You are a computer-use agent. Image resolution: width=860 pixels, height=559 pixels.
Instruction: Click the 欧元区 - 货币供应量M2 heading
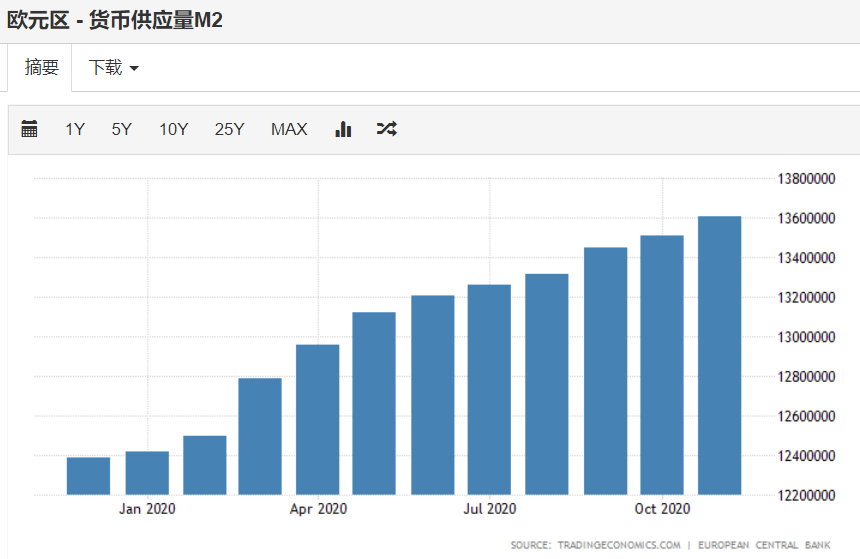115,21
